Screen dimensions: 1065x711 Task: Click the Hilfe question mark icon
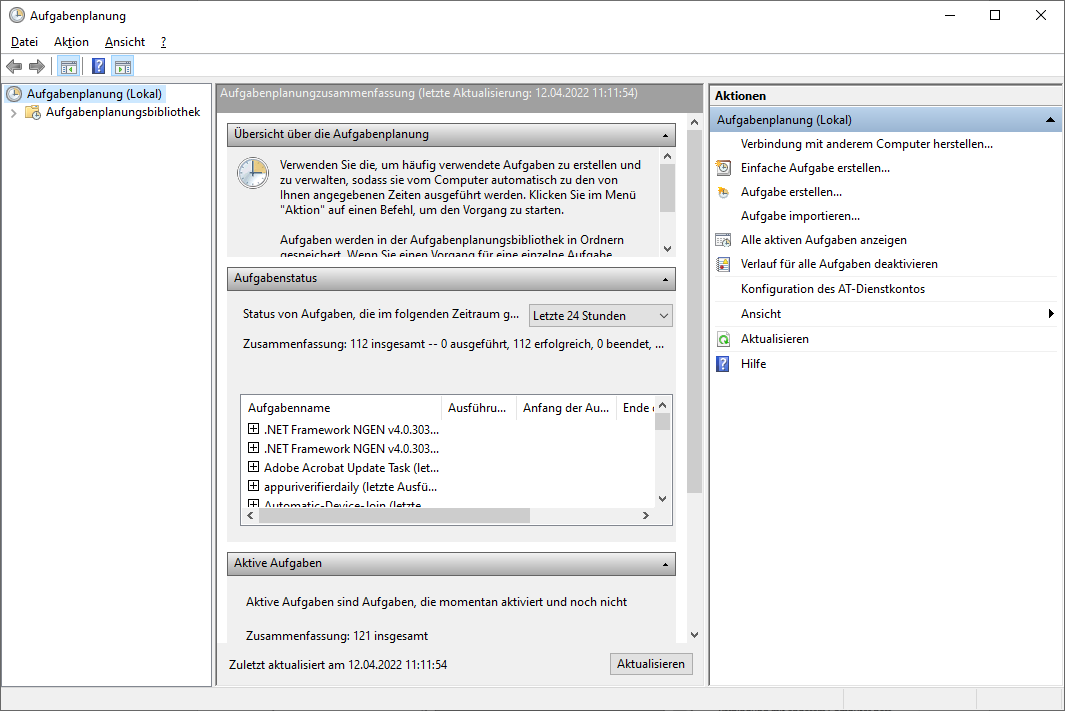point(723,364)
